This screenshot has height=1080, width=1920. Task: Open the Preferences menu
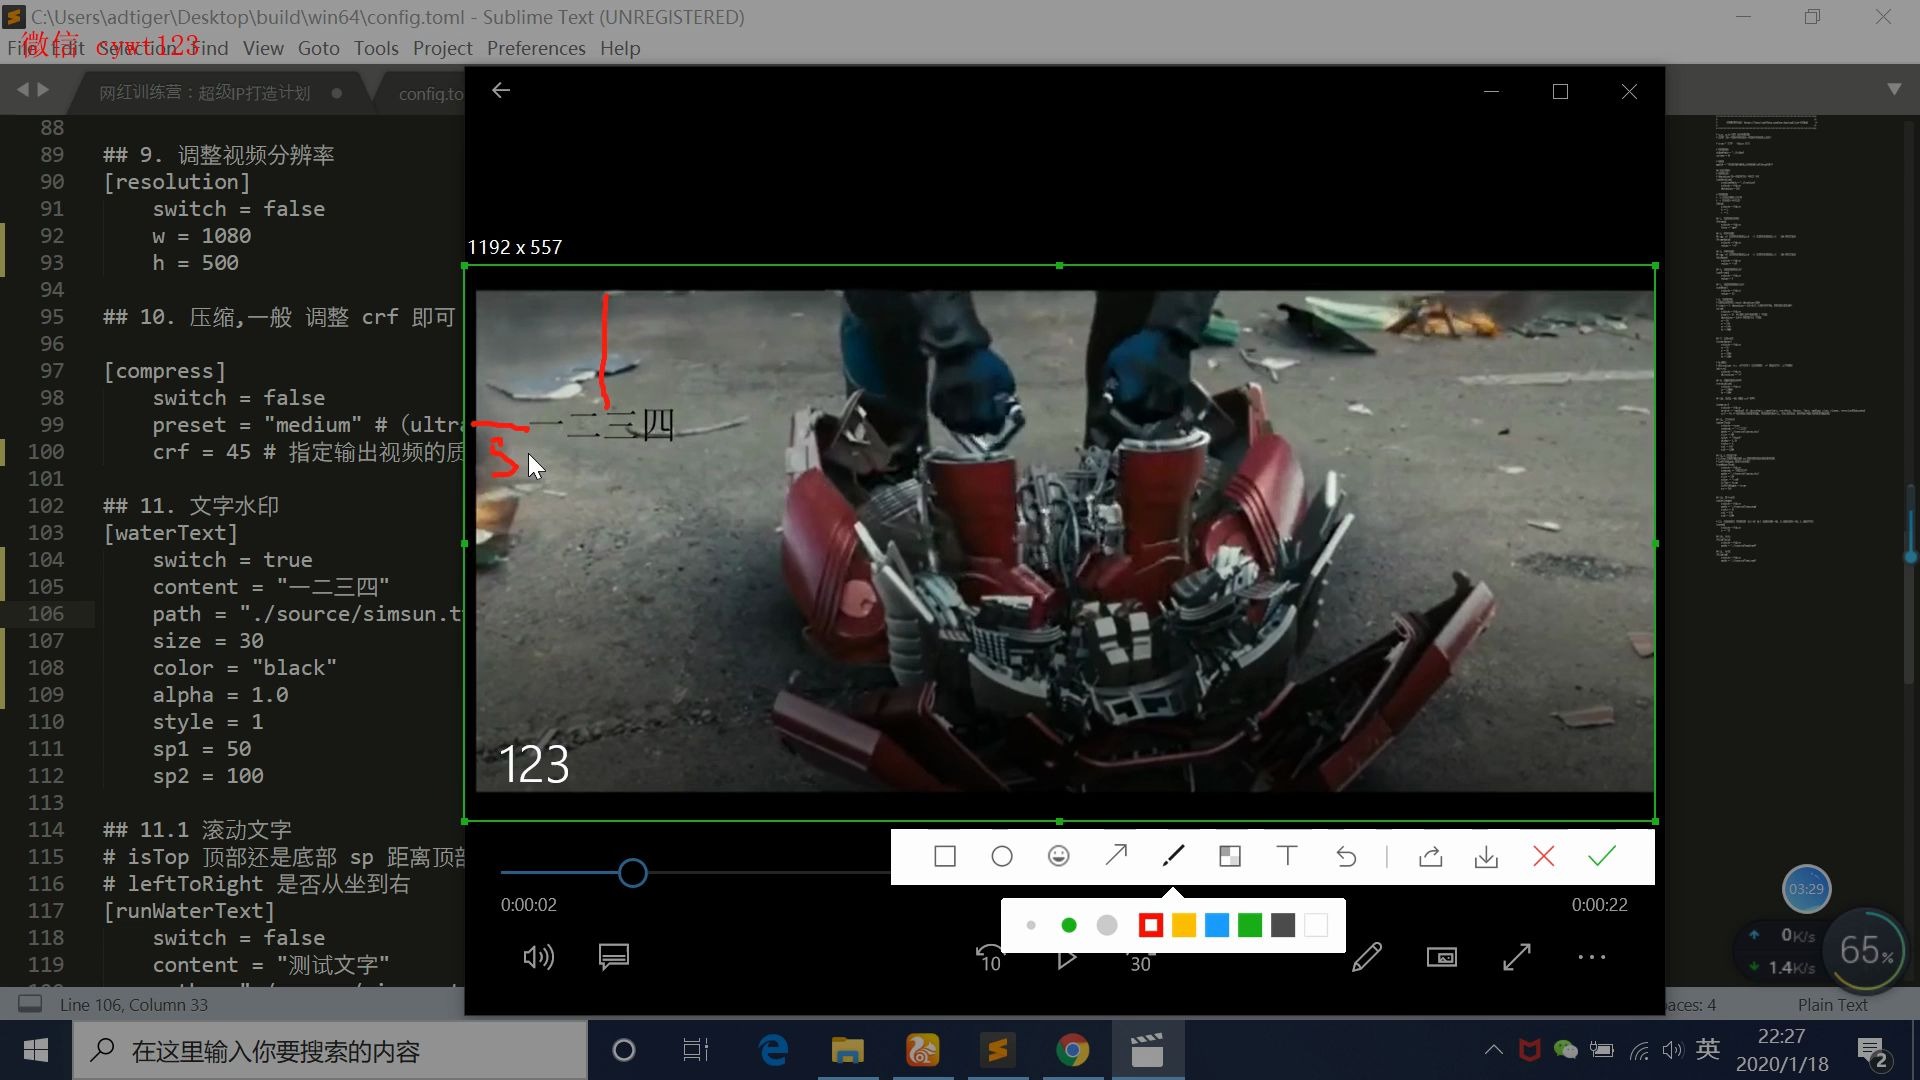[x=536, y=48]
